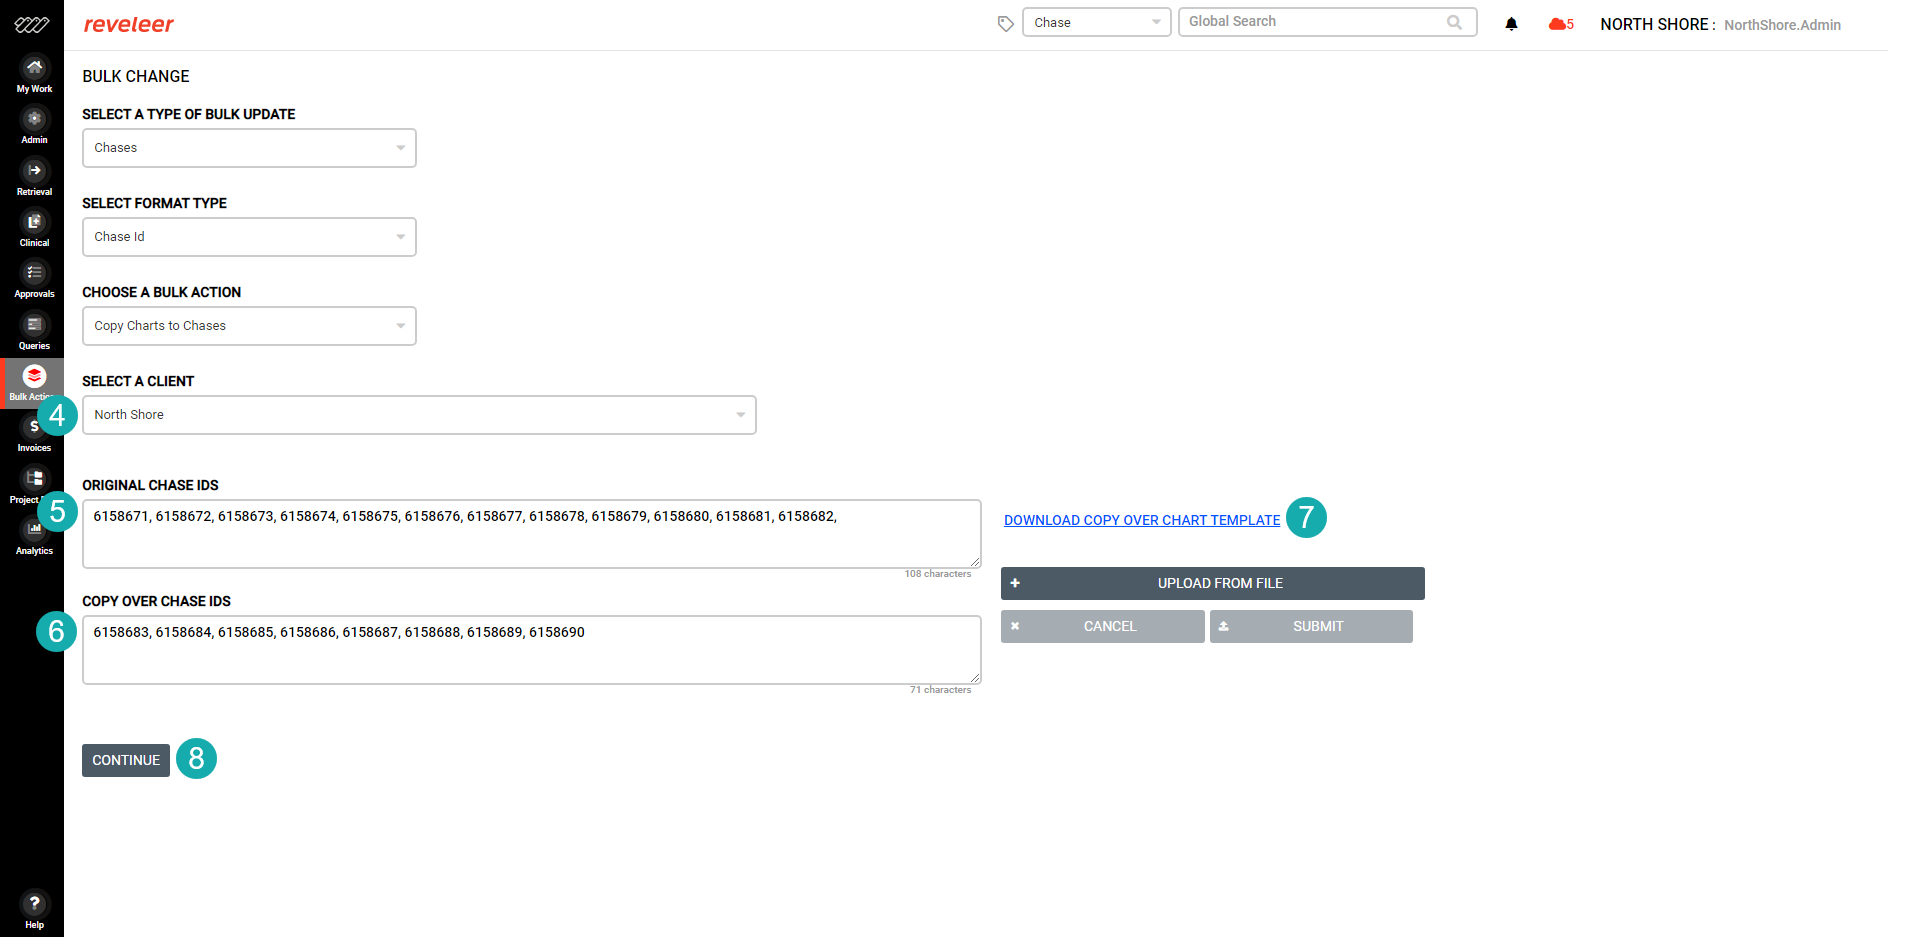Click the NorthShore.Admin user name
The image size is (1920, 937).
pyautogui.click(x=1782, y=25)
